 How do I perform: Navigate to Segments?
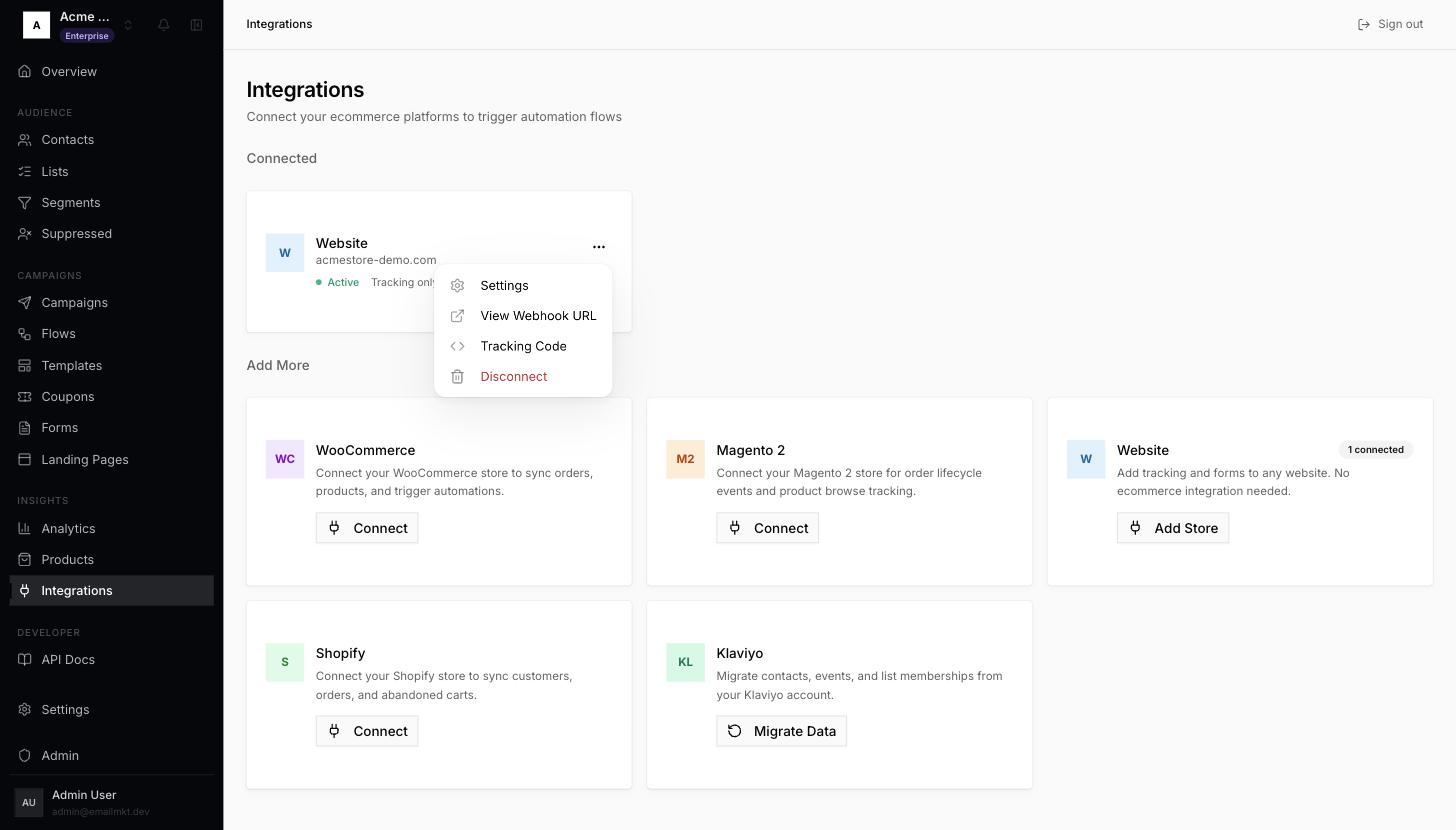point(111,203)
